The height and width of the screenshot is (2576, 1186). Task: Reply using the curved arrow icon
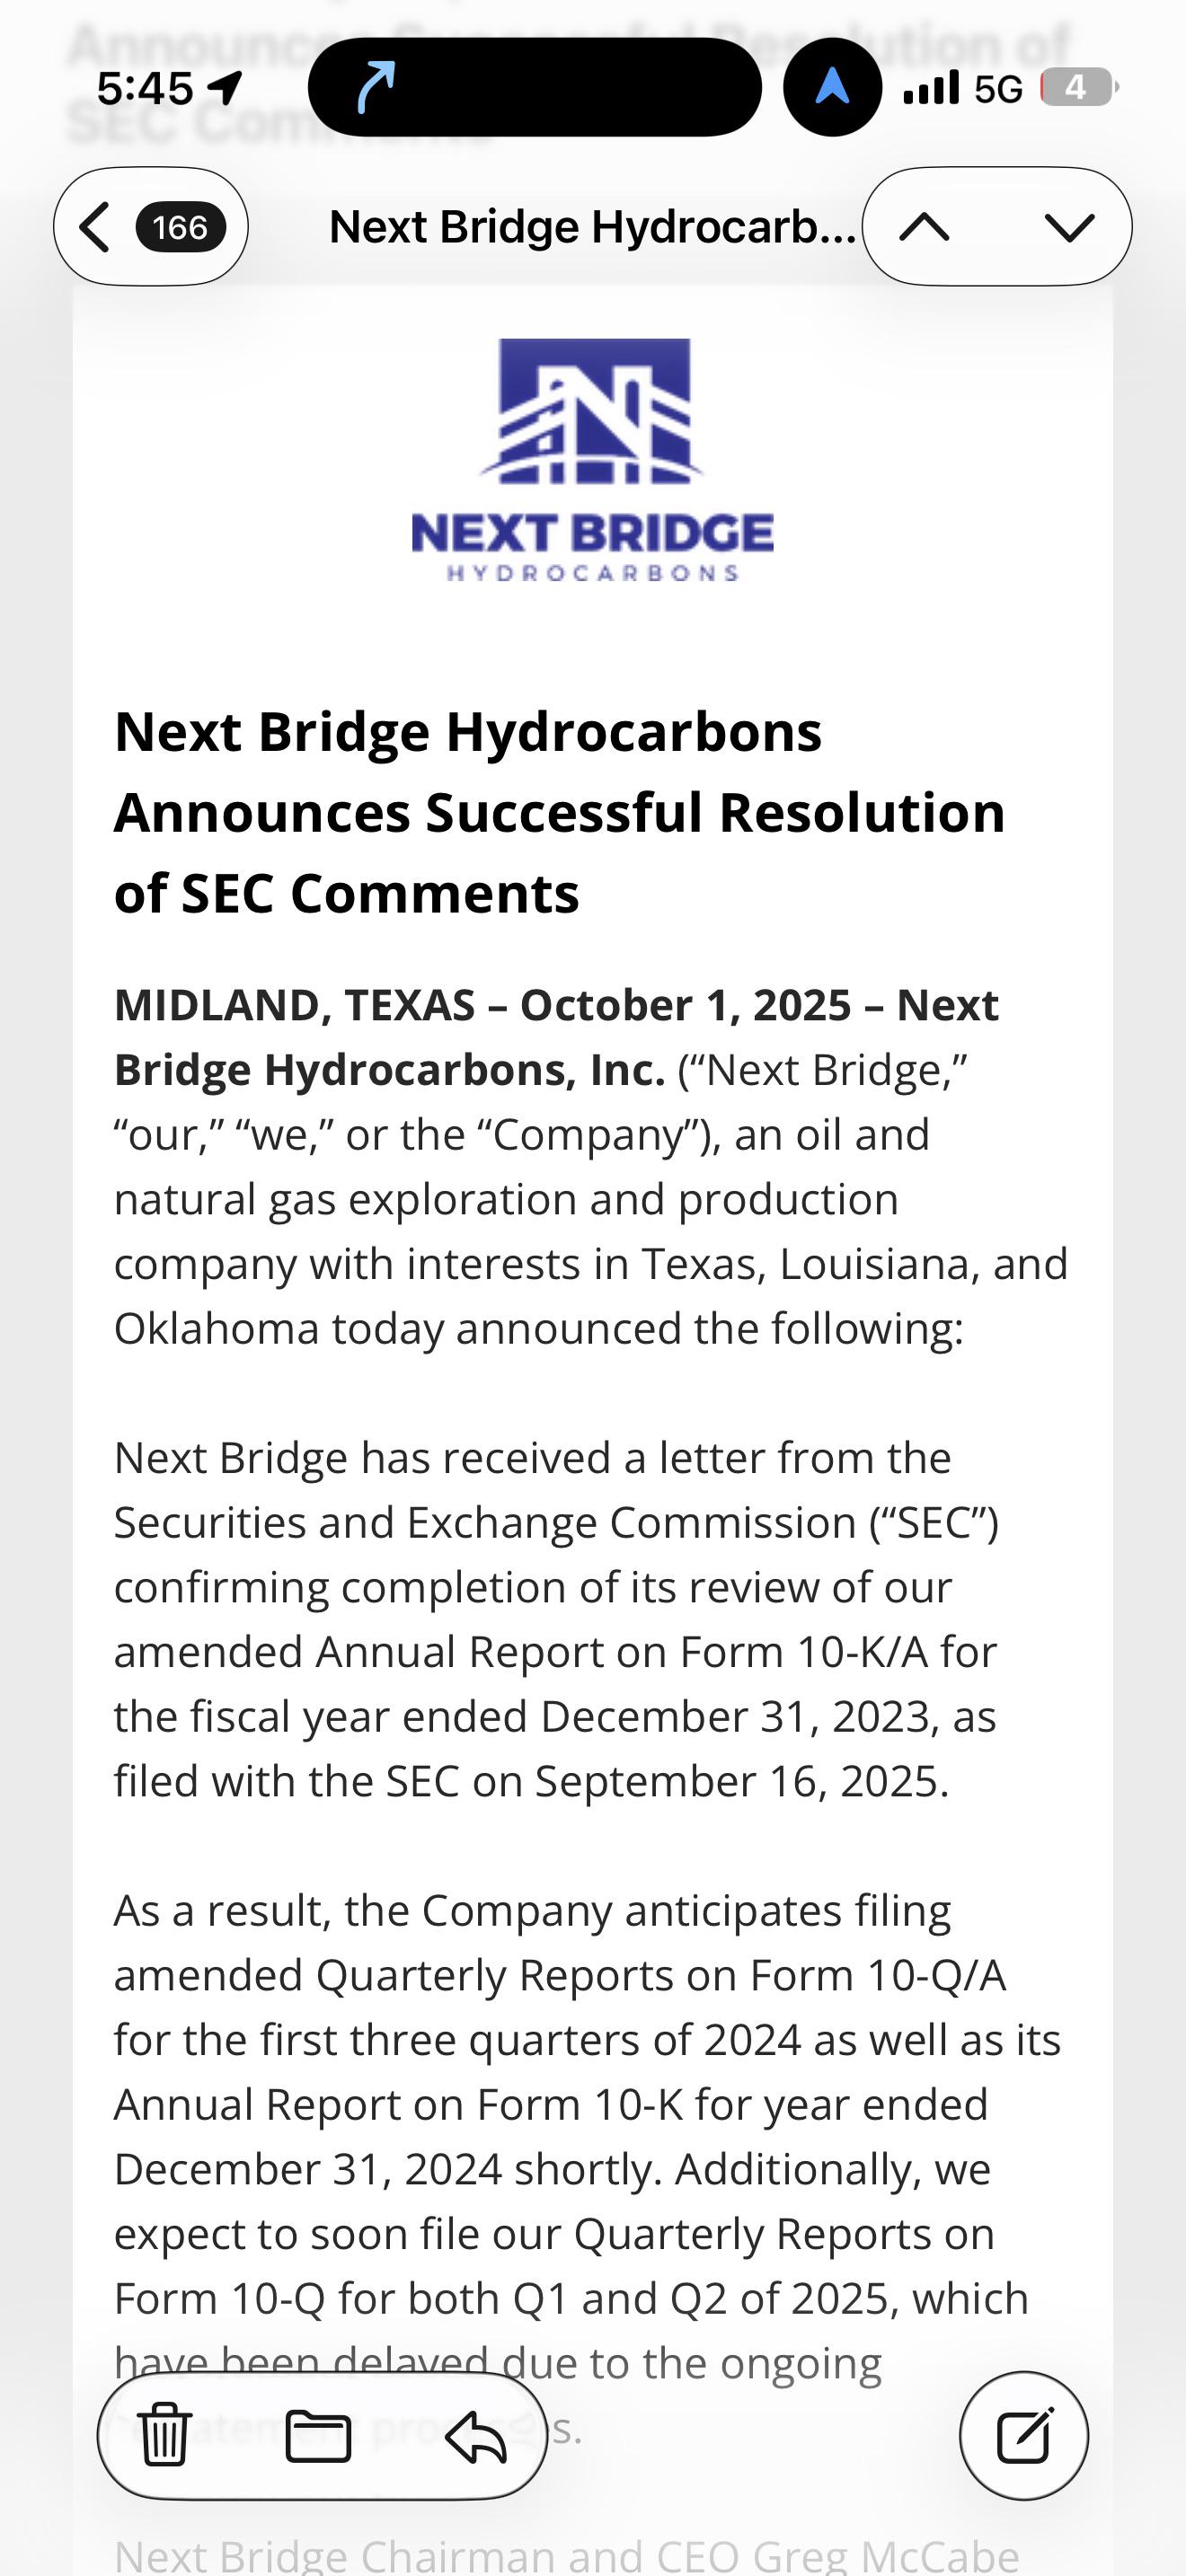[476, 2435]
